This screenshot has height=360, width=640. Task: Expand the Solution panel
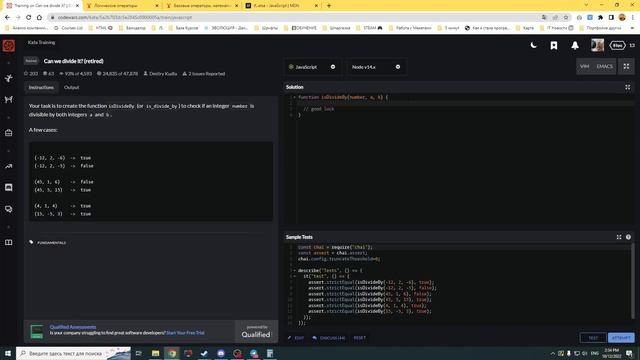[x=627, y=87]
